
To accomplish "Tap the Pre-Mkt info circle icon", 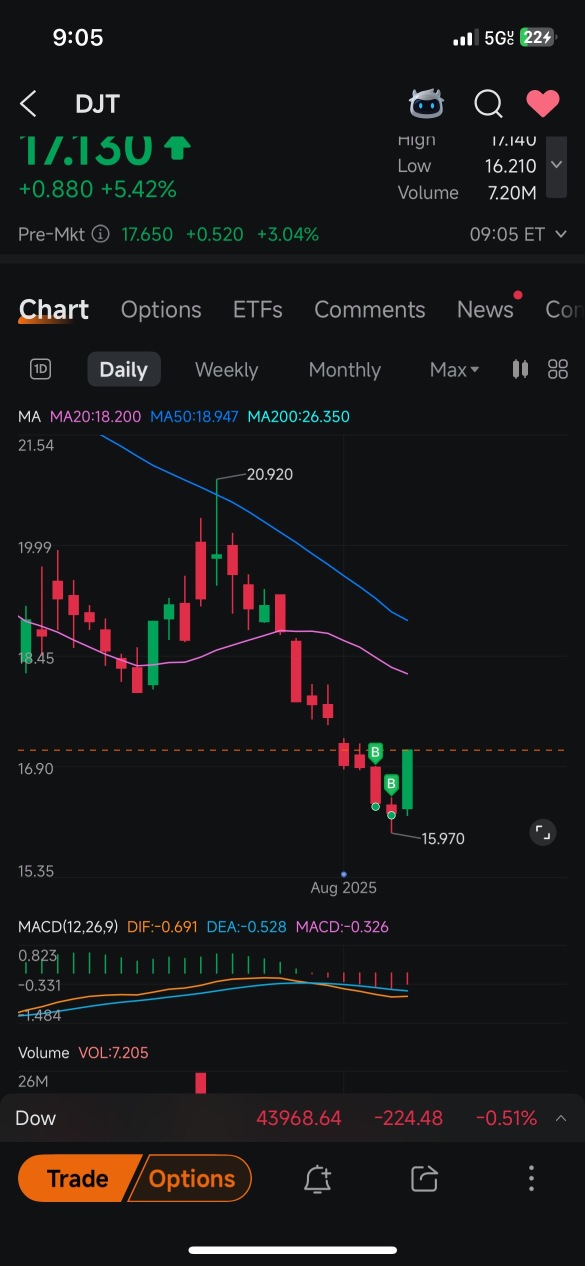I will tap(100, 234).
